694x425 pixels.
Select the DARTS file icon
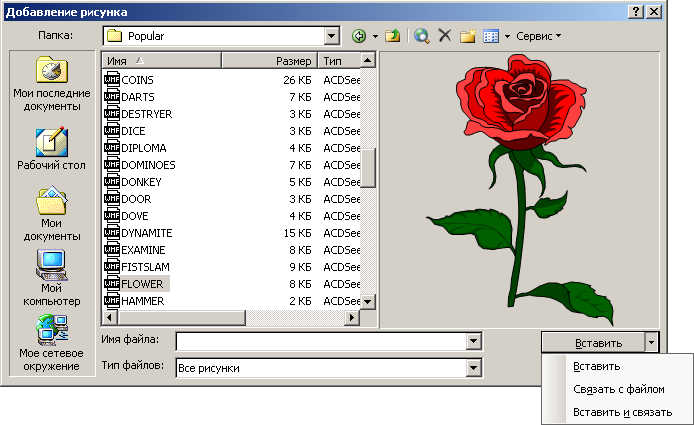[112, 97]
